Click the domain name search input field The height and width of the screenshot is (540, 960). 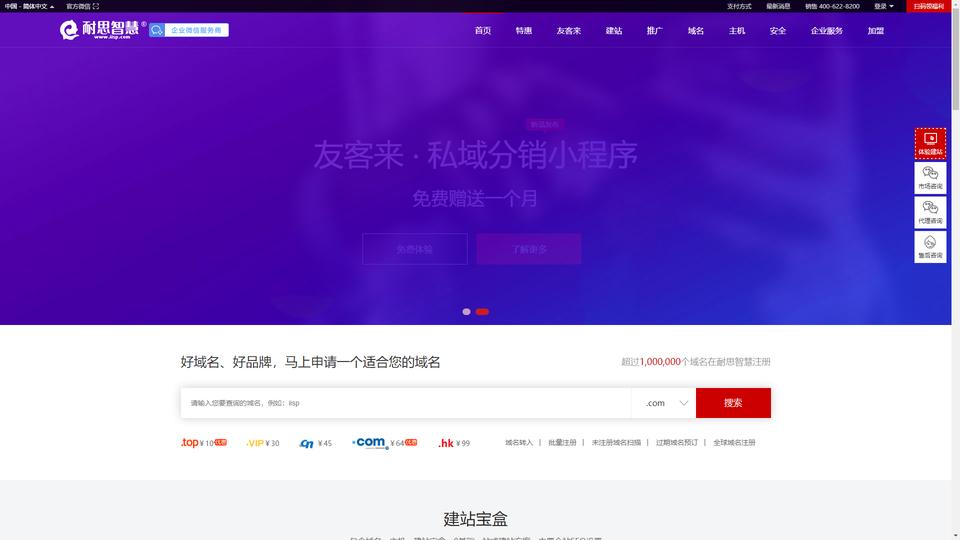click(406, 403)
